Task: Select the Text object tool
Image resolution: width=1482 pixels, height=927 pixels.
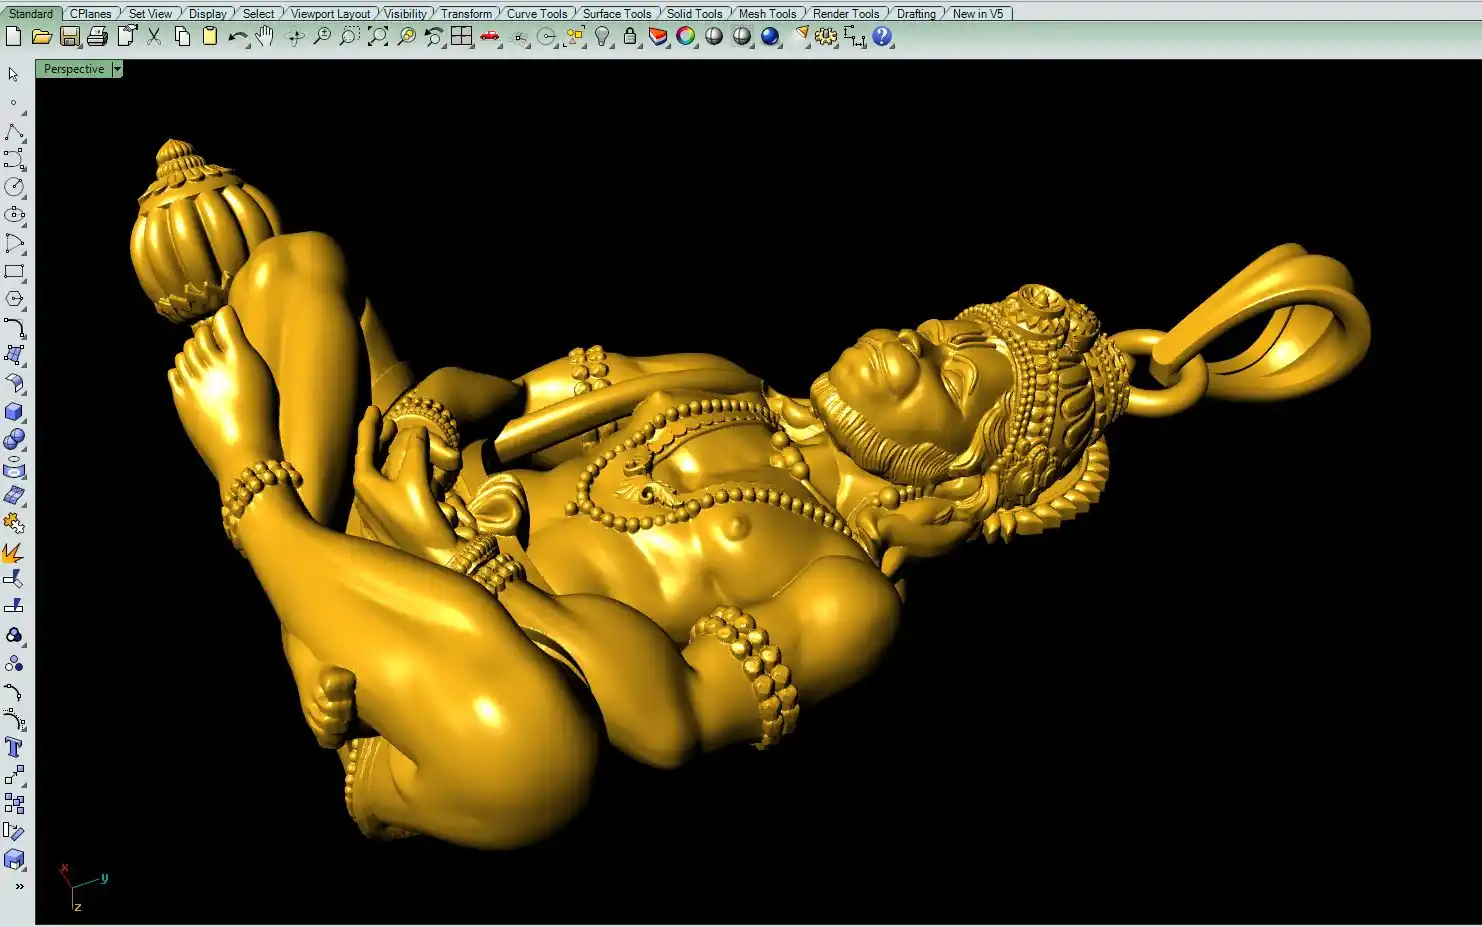Action: pyautogui.click(x=14, y=747)
